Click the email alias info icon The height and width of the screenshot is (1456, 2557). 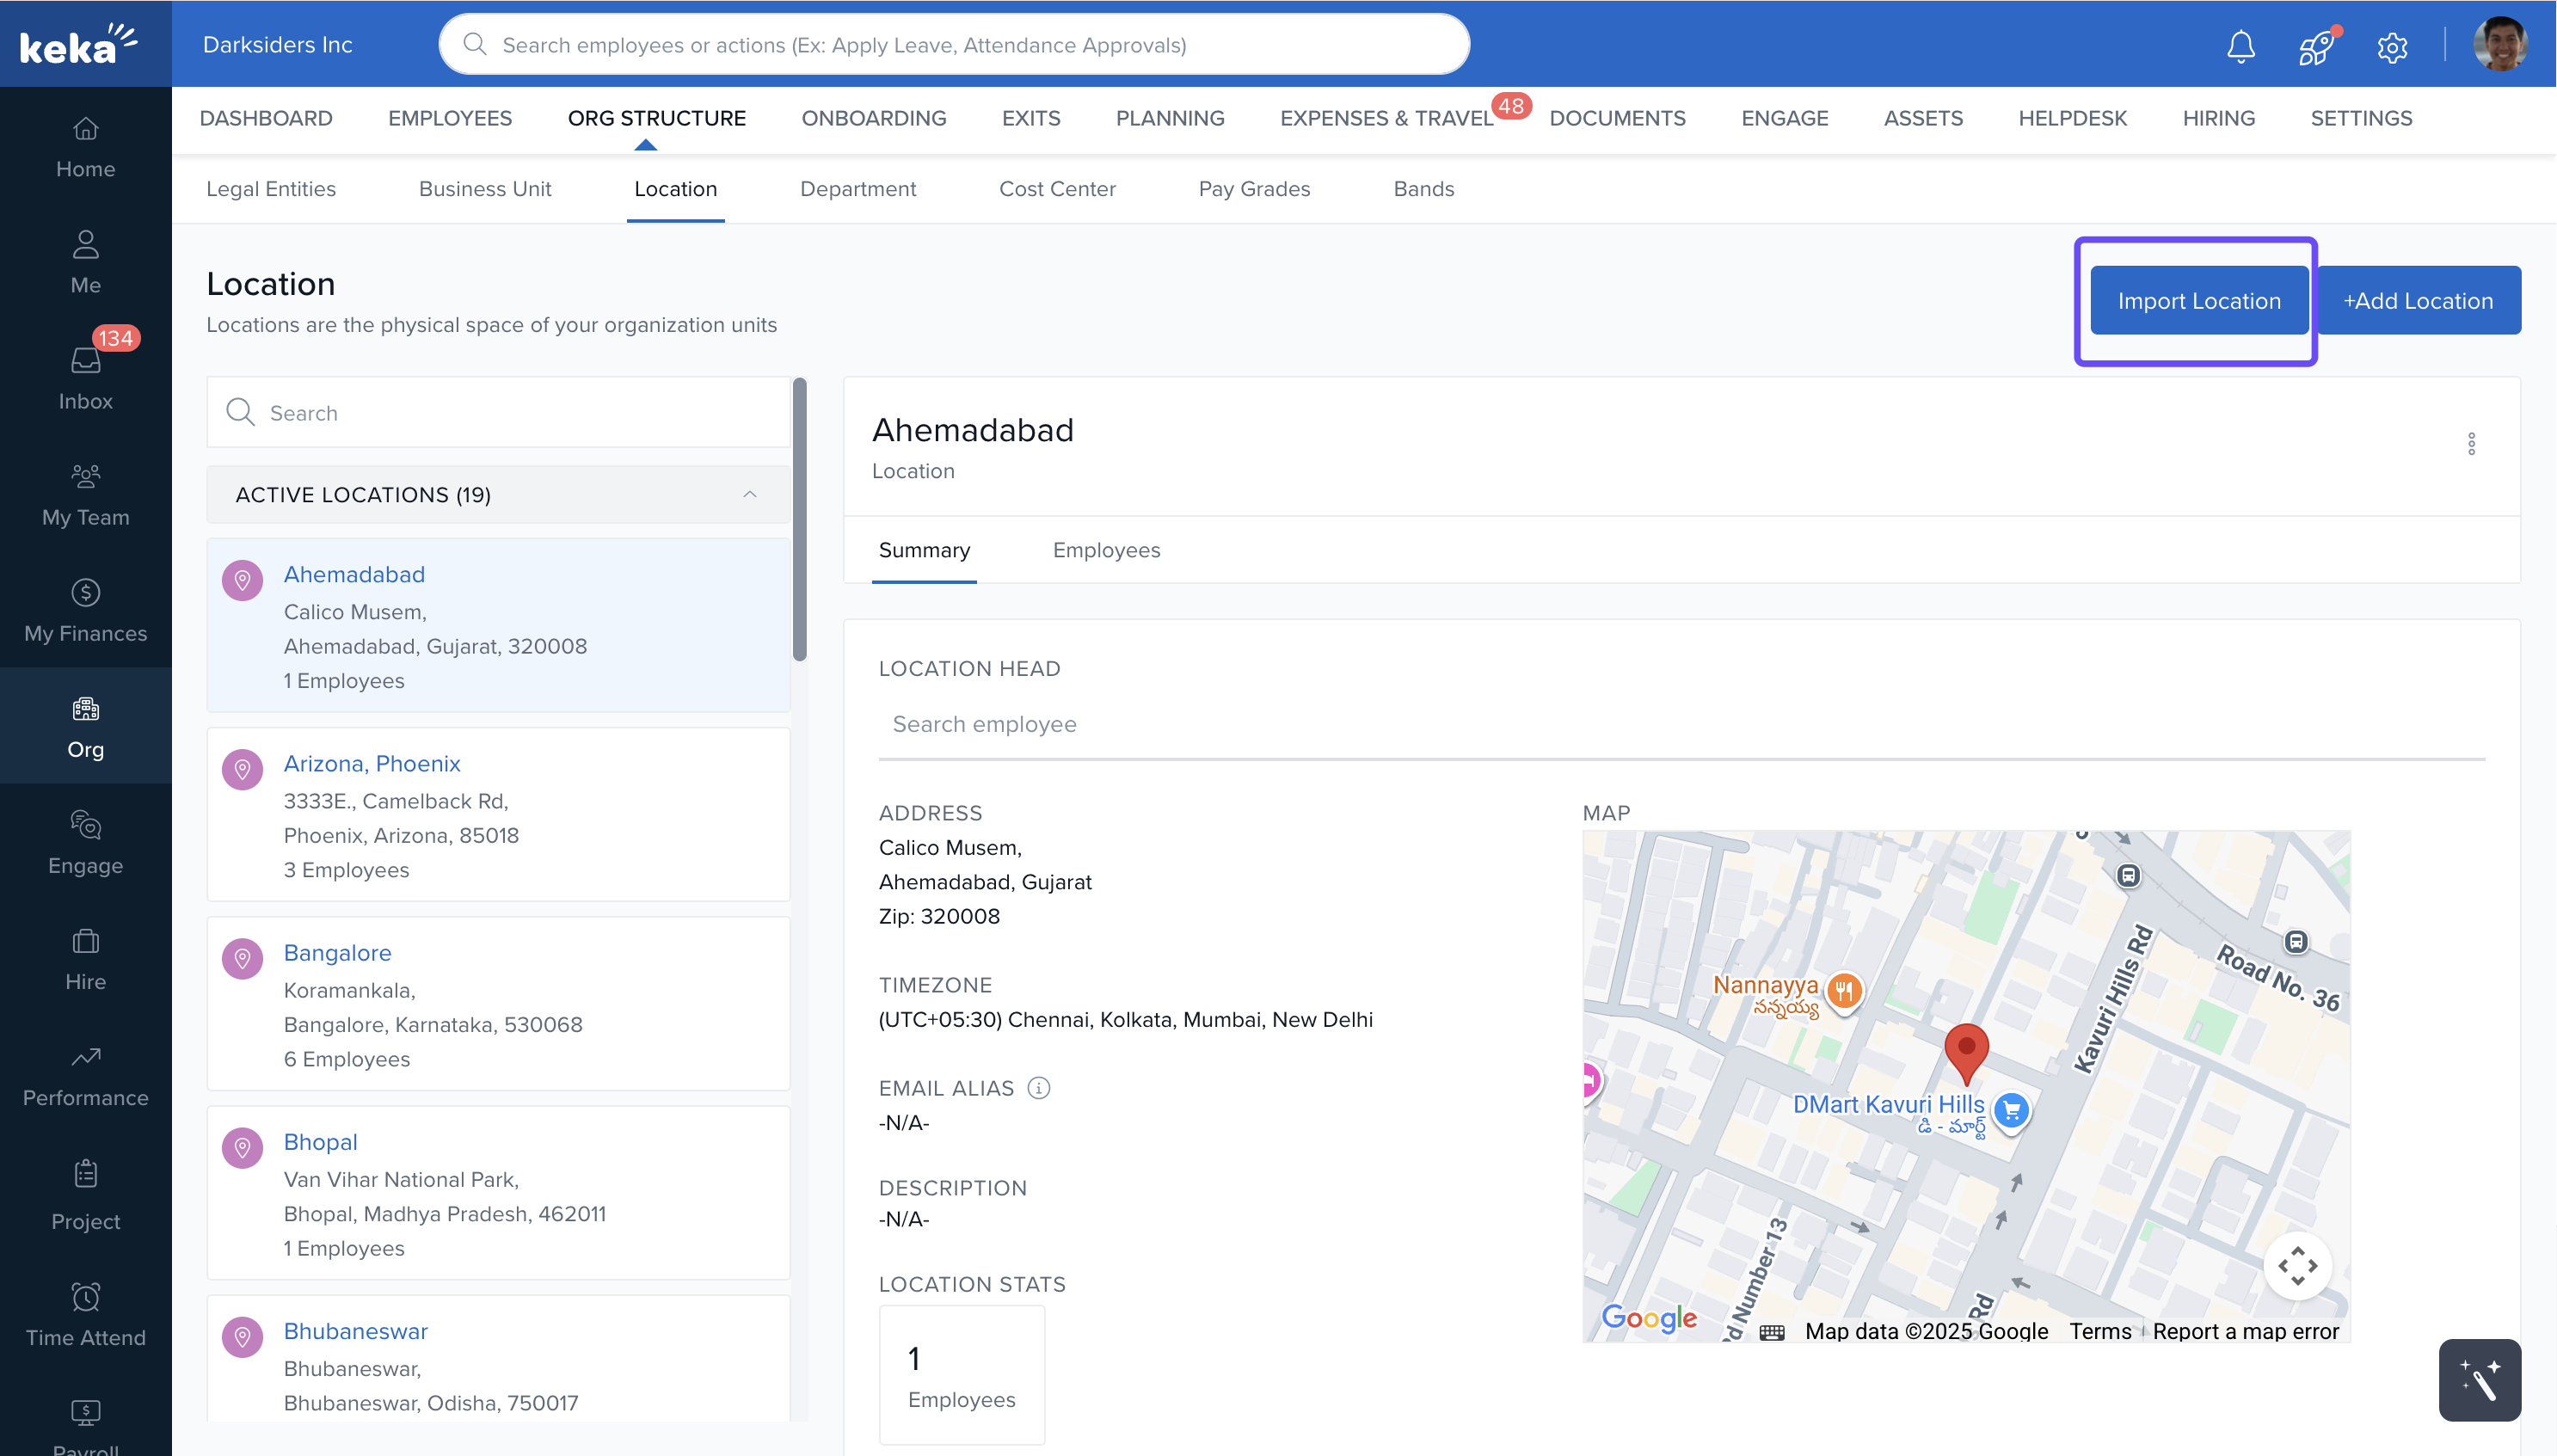click(1038, 1088)
